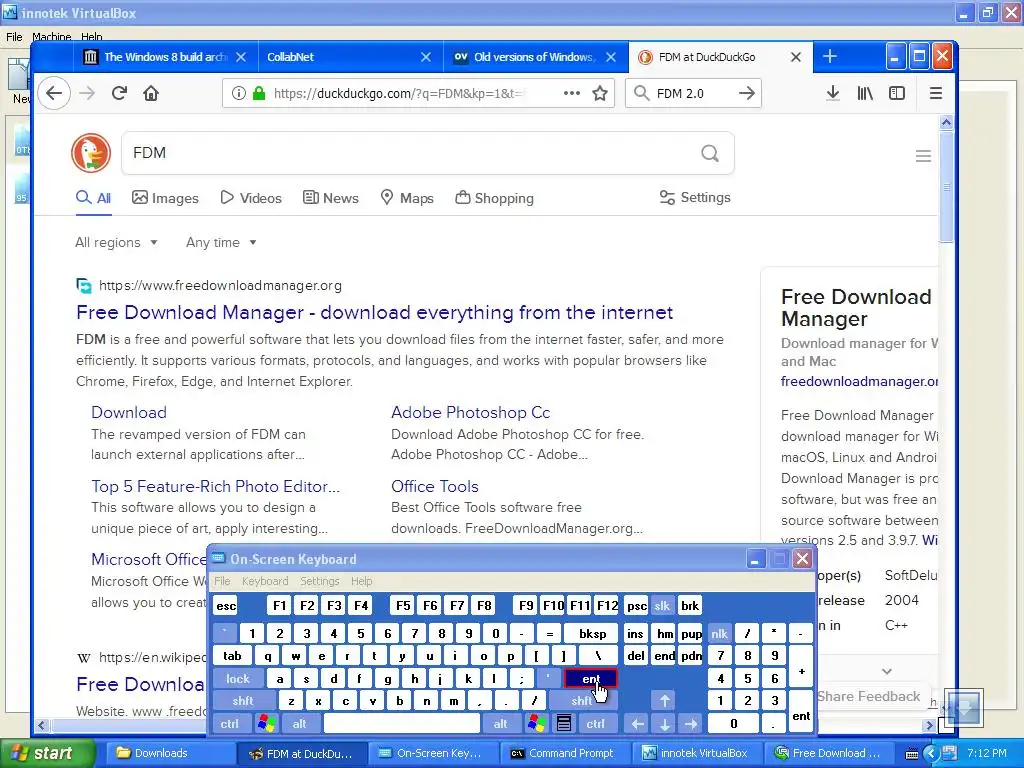Screen dimensions: 1024x768
Task: Toggle right ctrl key on keyboard
Action: (595, 724)
